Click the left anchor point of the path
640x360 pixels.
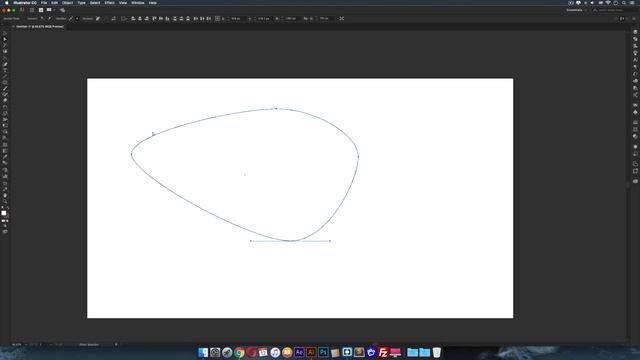131,154
